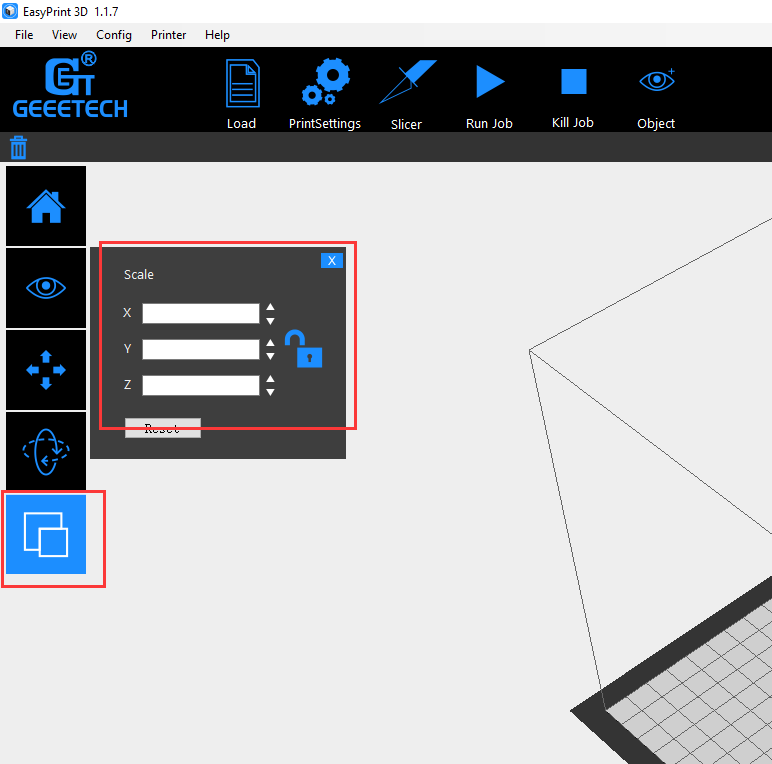
Task: Delete model with trash can icon
Action: coord(18,148)
